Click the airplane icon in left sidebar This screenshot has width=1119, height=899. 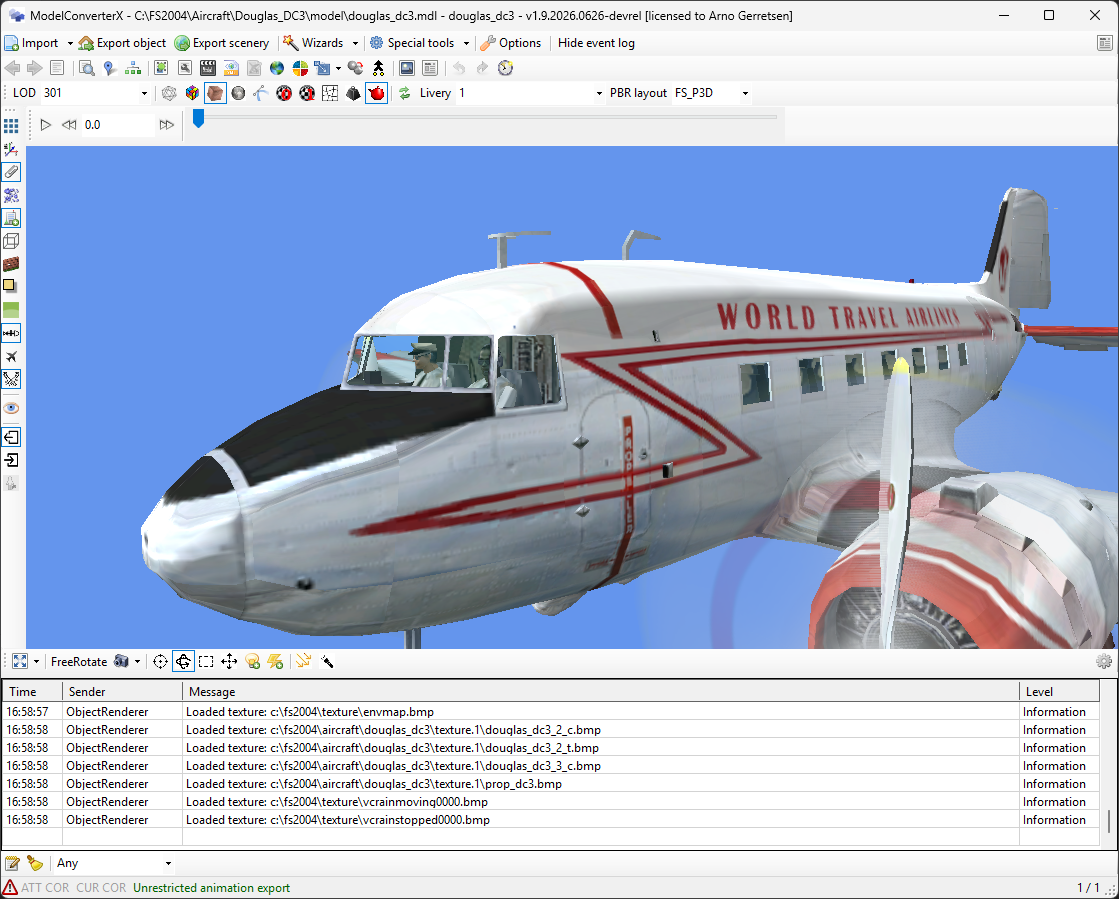[11, 357]
